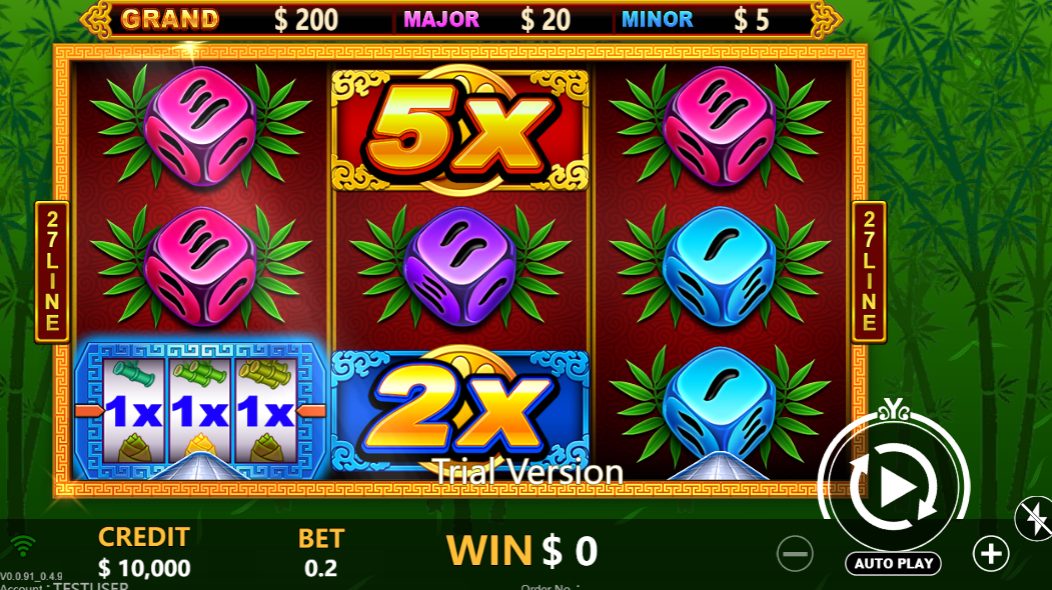Click the mini slot 1x bonus symbol

(201, 410)
